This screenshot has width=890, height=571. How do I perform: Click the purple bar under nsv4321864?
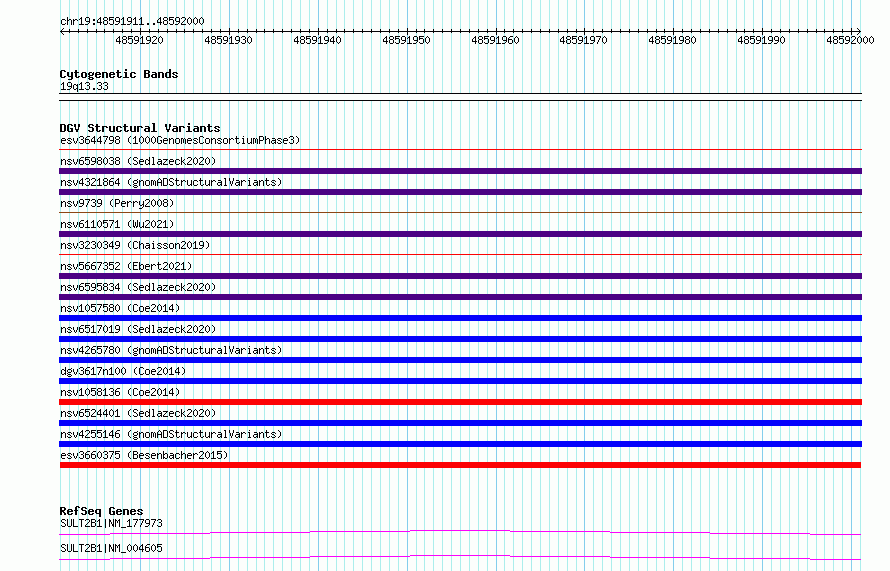point(460,192)
